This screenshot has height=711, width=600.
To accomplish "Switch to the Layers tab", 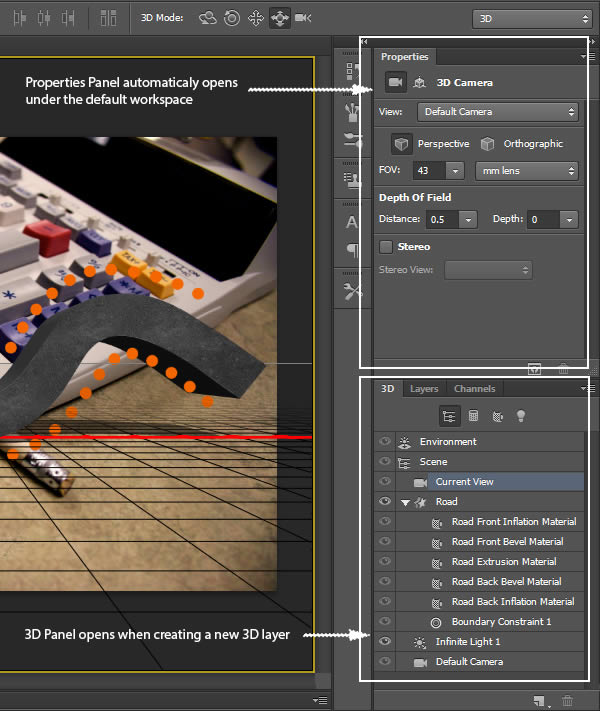I will pos(424,389).
